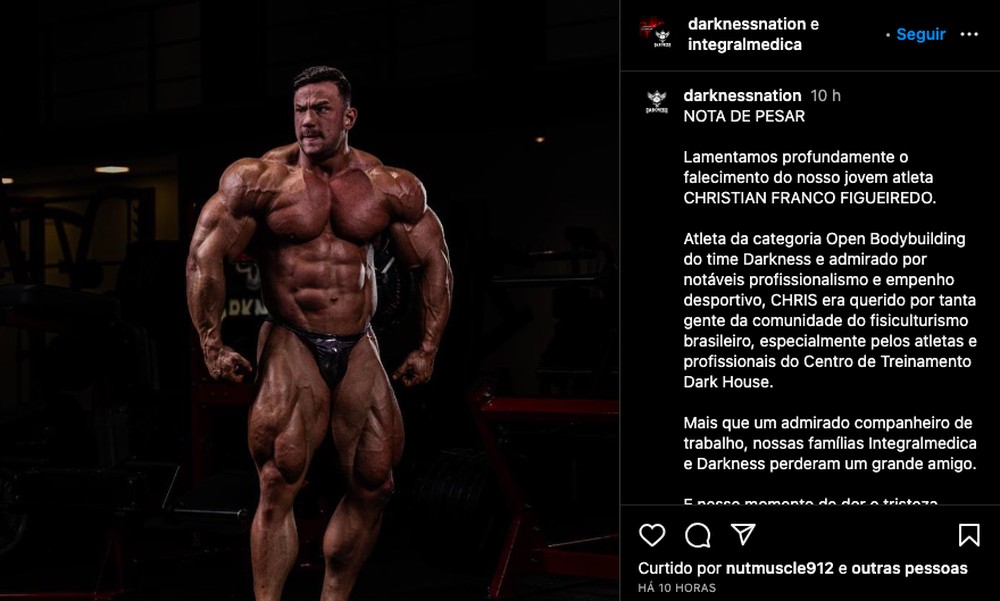This screenshot has height=601, width=1000.
Task: Click the darknessnation avatar beside the caption
Action: click(656, 102)
